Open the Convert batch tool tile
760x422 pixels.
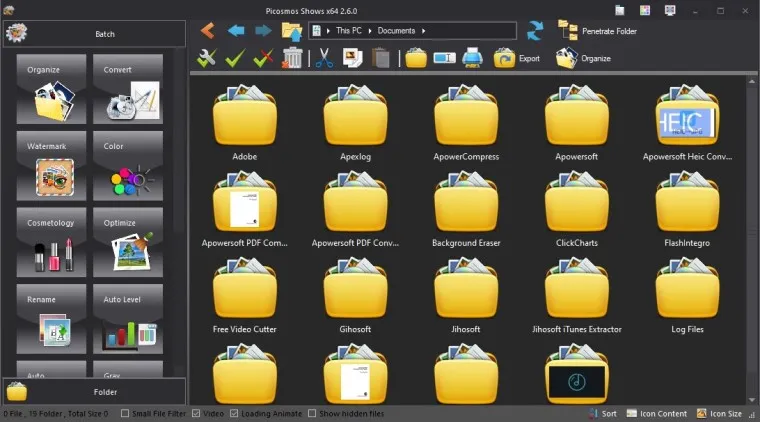tap(128, 89)
